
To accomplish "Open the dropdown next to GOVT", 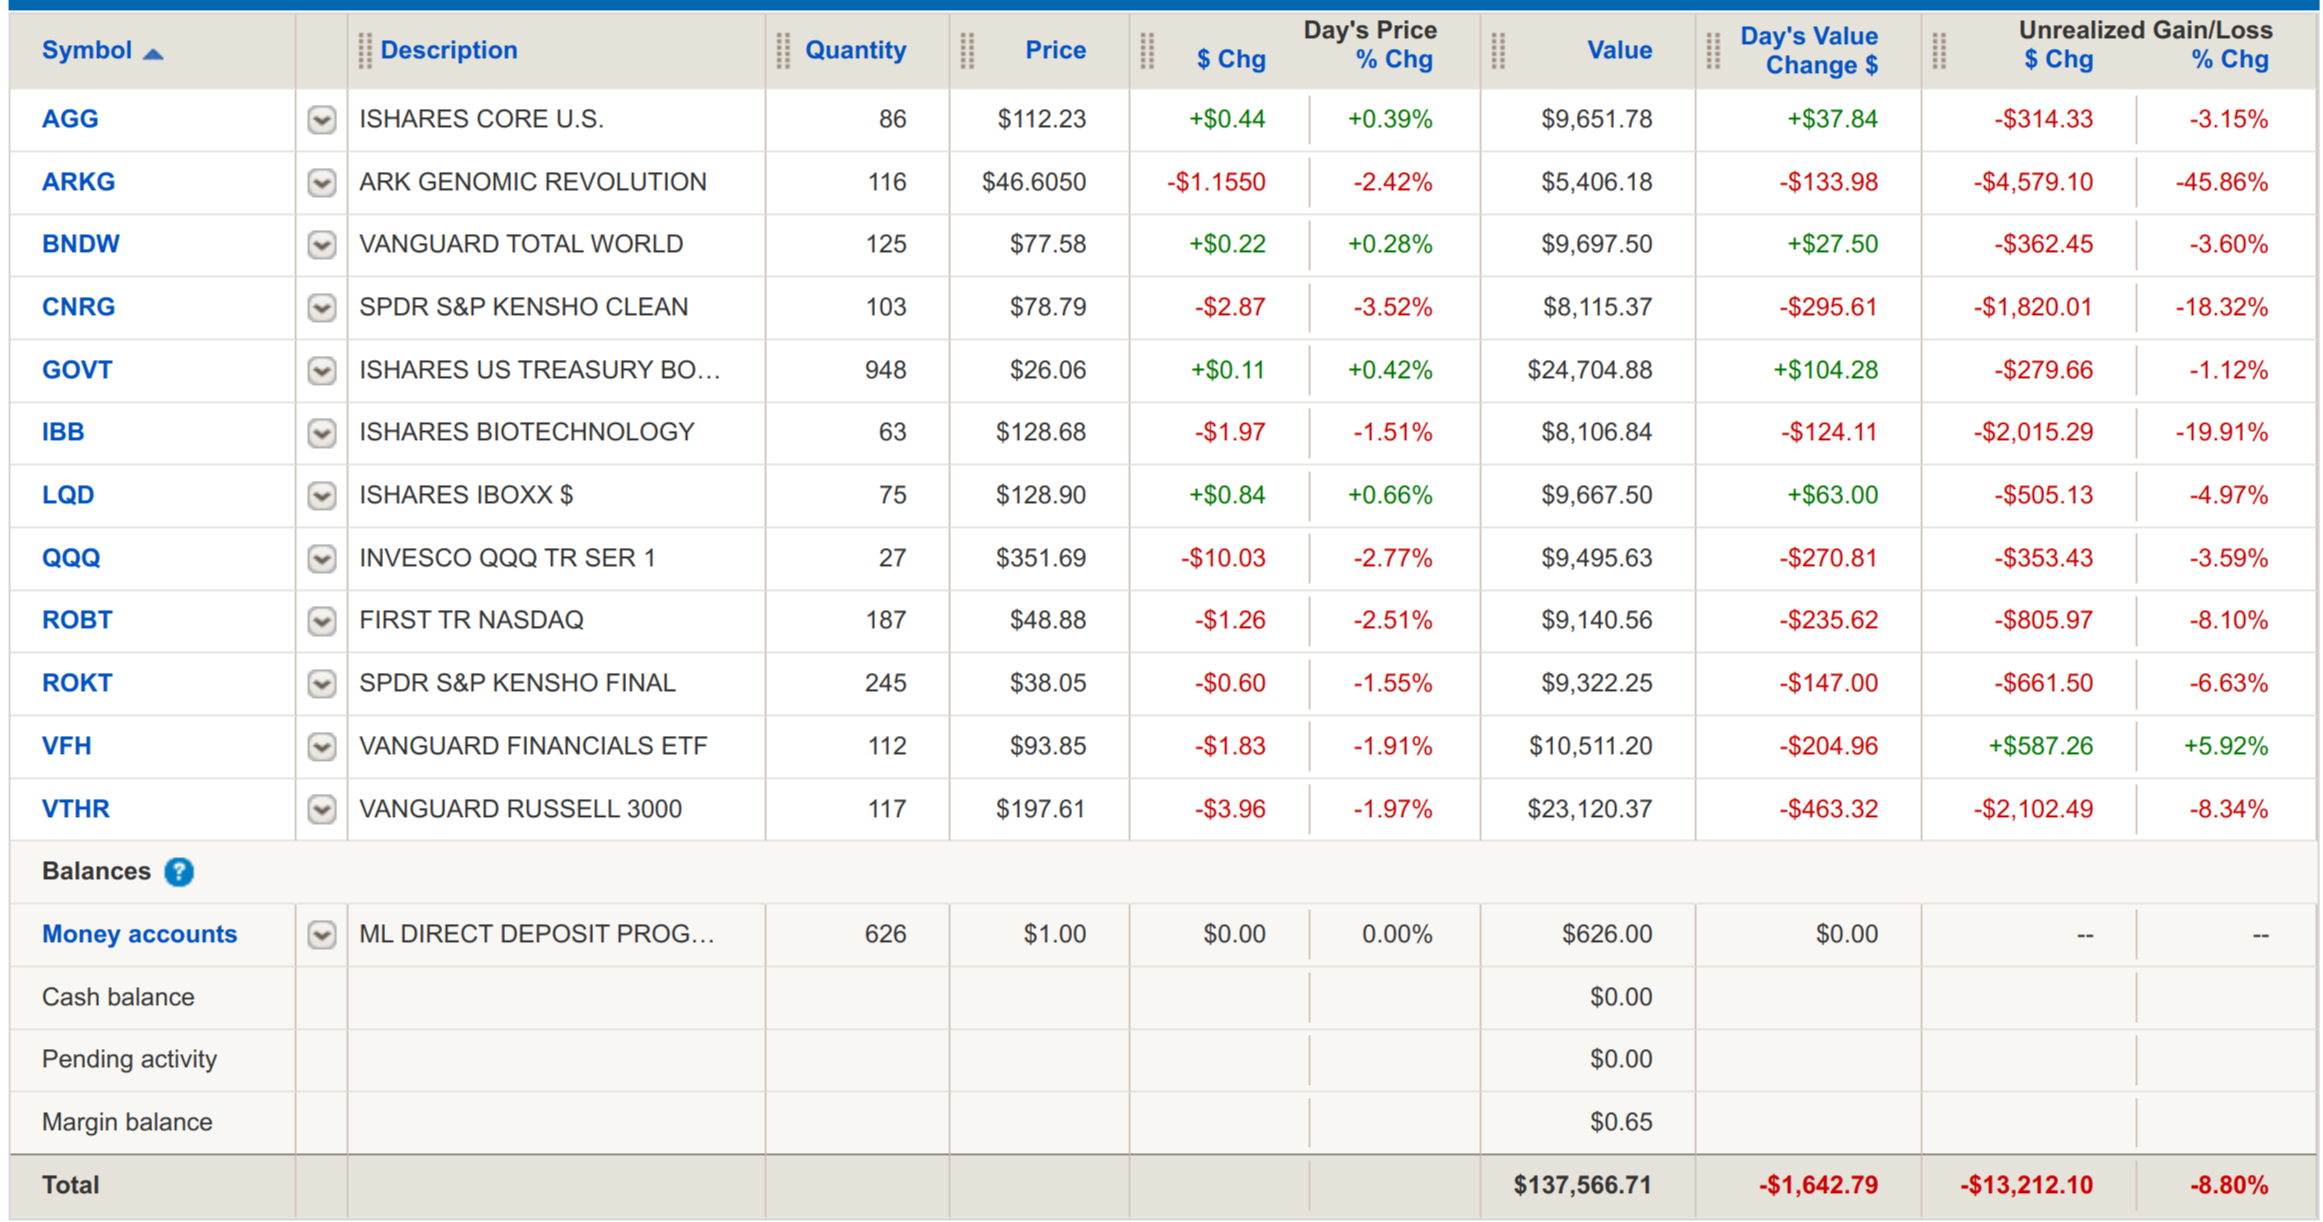I will (321, 371).
